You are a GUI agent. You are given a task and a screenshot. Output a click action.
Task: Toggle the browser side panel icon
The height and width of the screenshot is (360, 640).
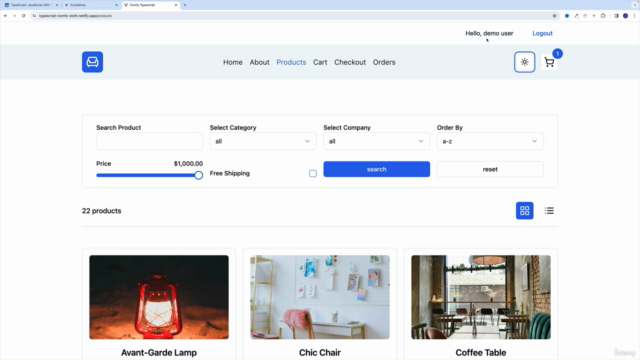point(616,16)
